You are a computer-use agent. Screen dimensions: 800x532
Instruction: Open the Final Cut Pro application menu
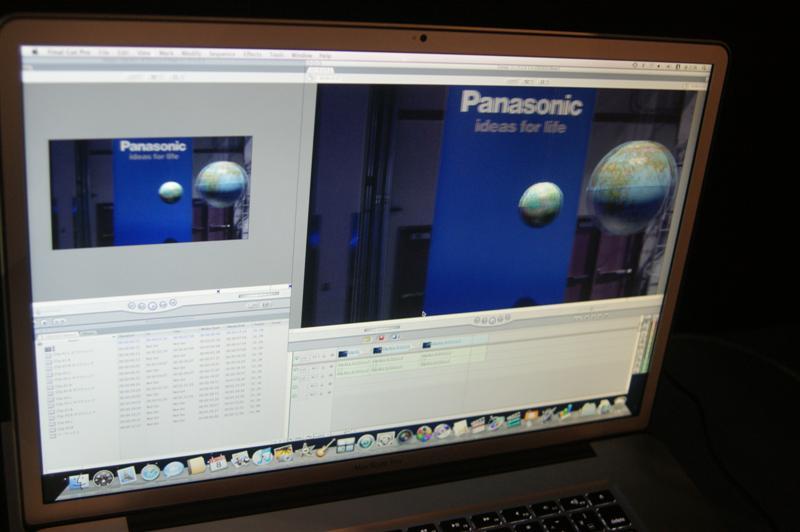tap(69, 53)
